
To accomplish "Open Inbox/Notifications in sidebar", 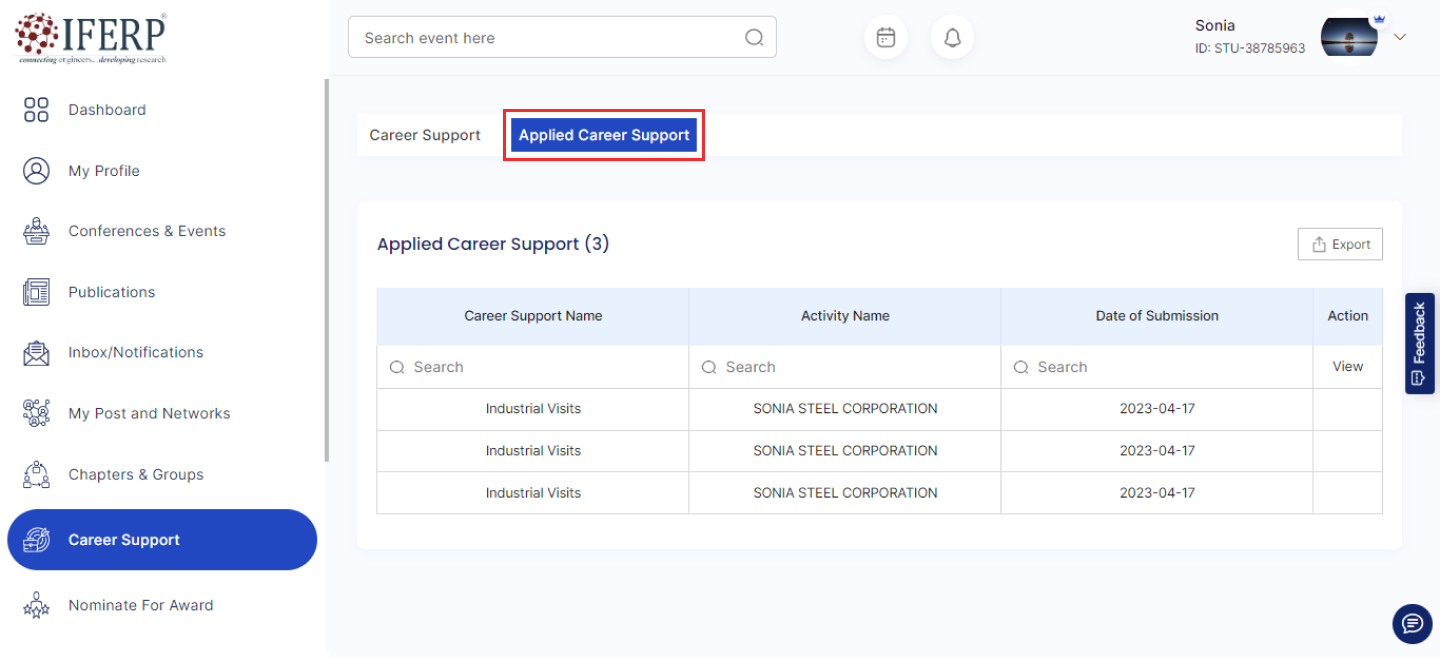I will coord(135,352).
